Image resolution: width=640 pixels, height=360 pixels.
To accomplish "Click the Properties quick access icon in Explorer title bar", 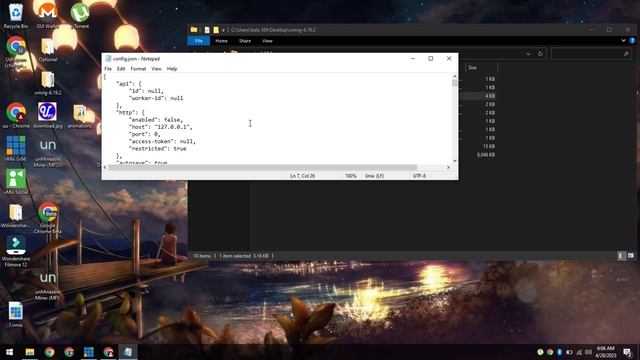I will (207, 30).
